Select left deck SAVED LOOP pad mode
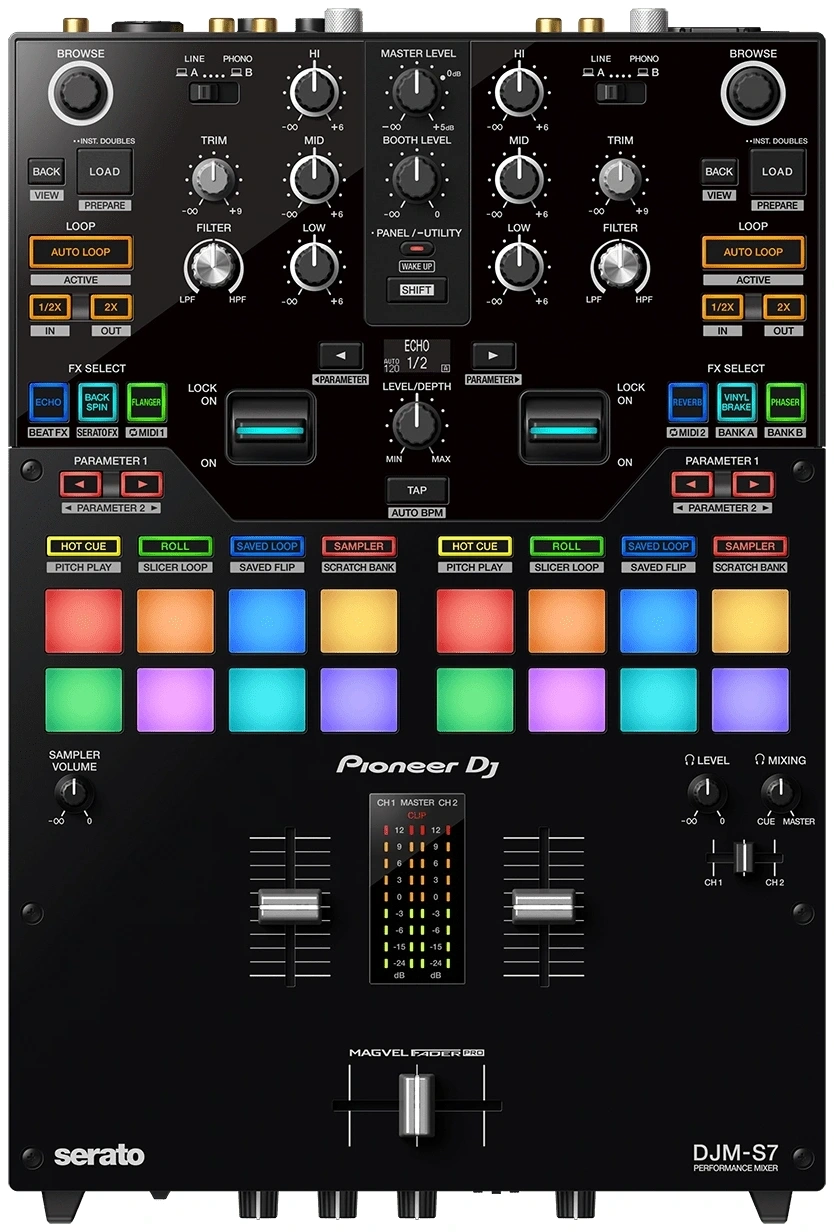The image size is (834, 1232). (x=267, y=546)
